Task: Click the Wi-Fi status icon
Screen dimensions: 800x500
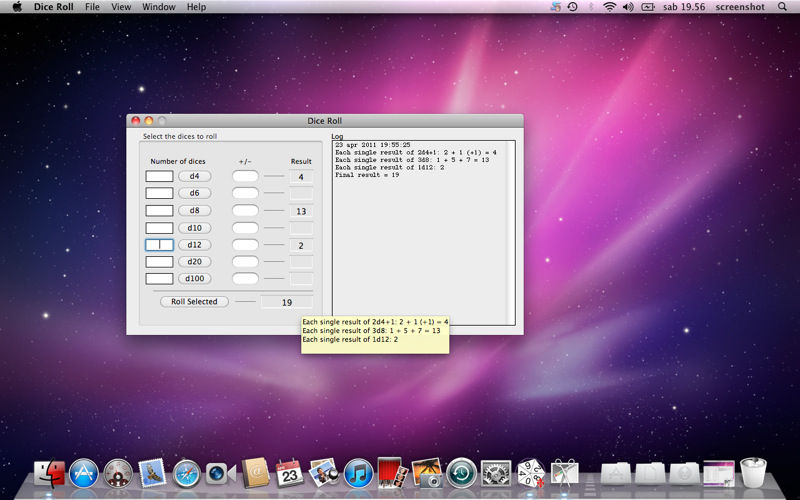Action: tap(609, 7)
